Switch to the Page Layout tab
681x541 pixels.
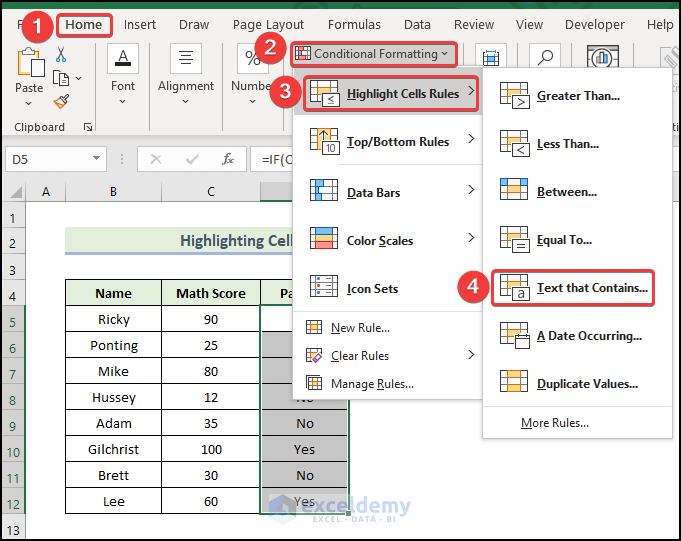click(x=268, y=25)
